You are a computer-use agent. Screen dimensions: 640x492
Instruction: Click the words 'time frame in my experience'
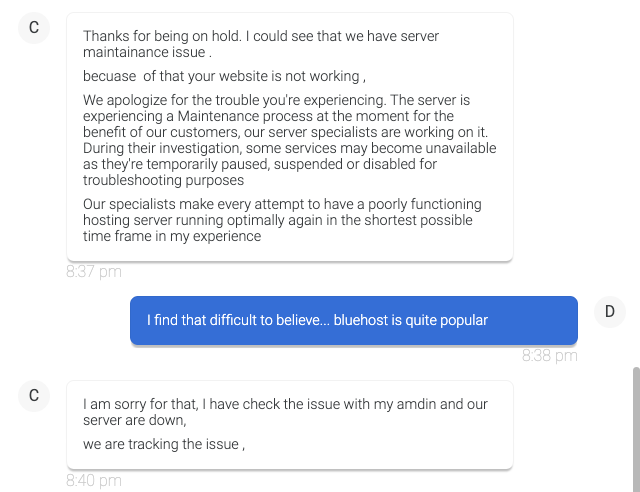(x=172, y=236)
